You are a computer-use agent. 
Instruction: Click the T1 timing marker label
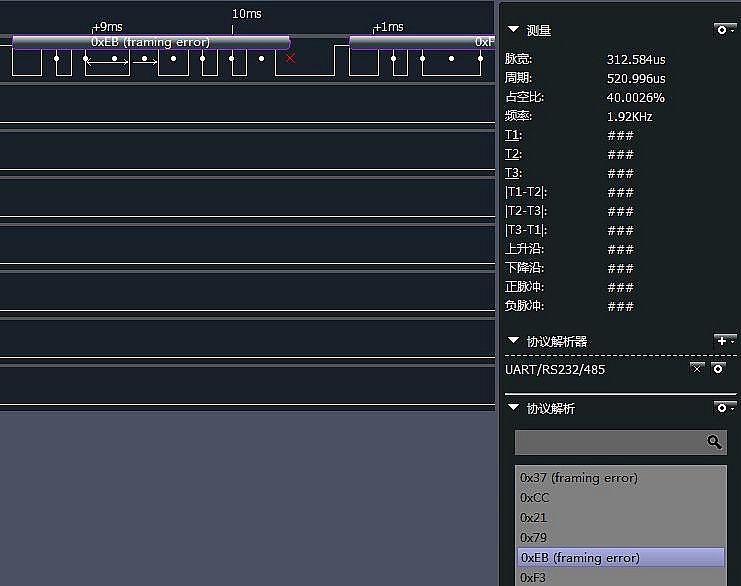coord(512,135)
